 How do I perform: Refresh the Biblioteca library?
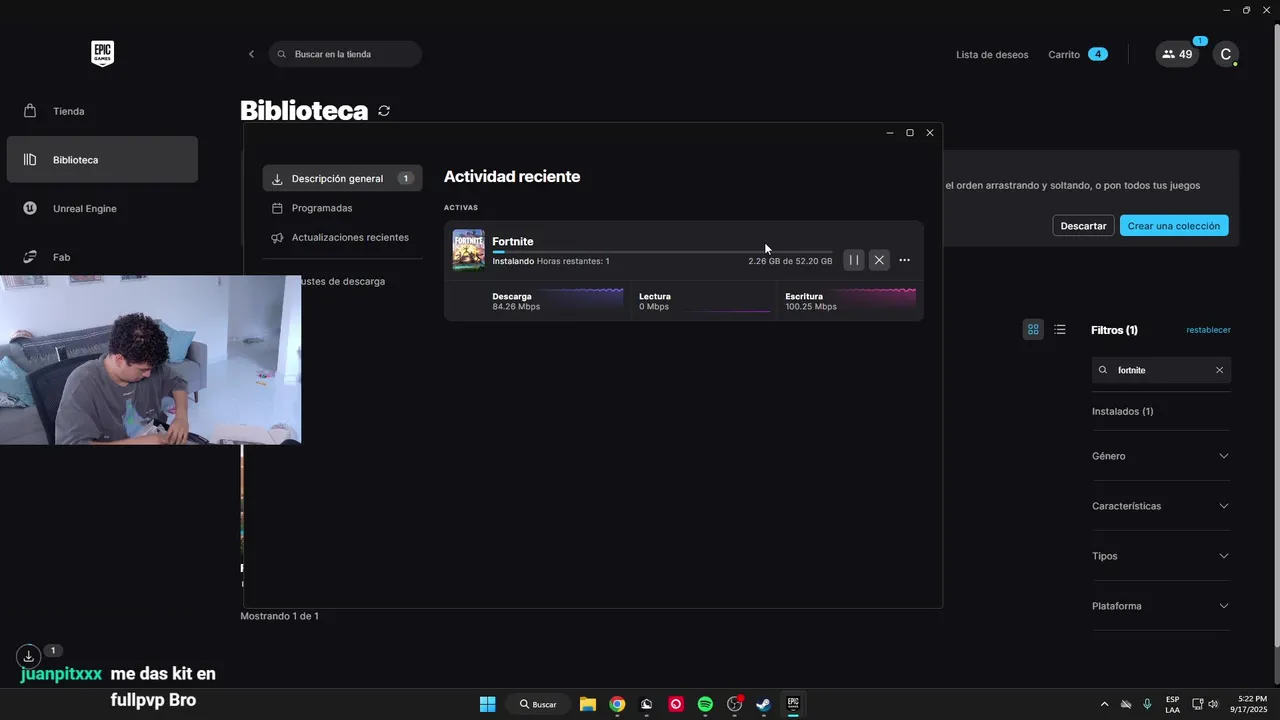tap(384, 111)
